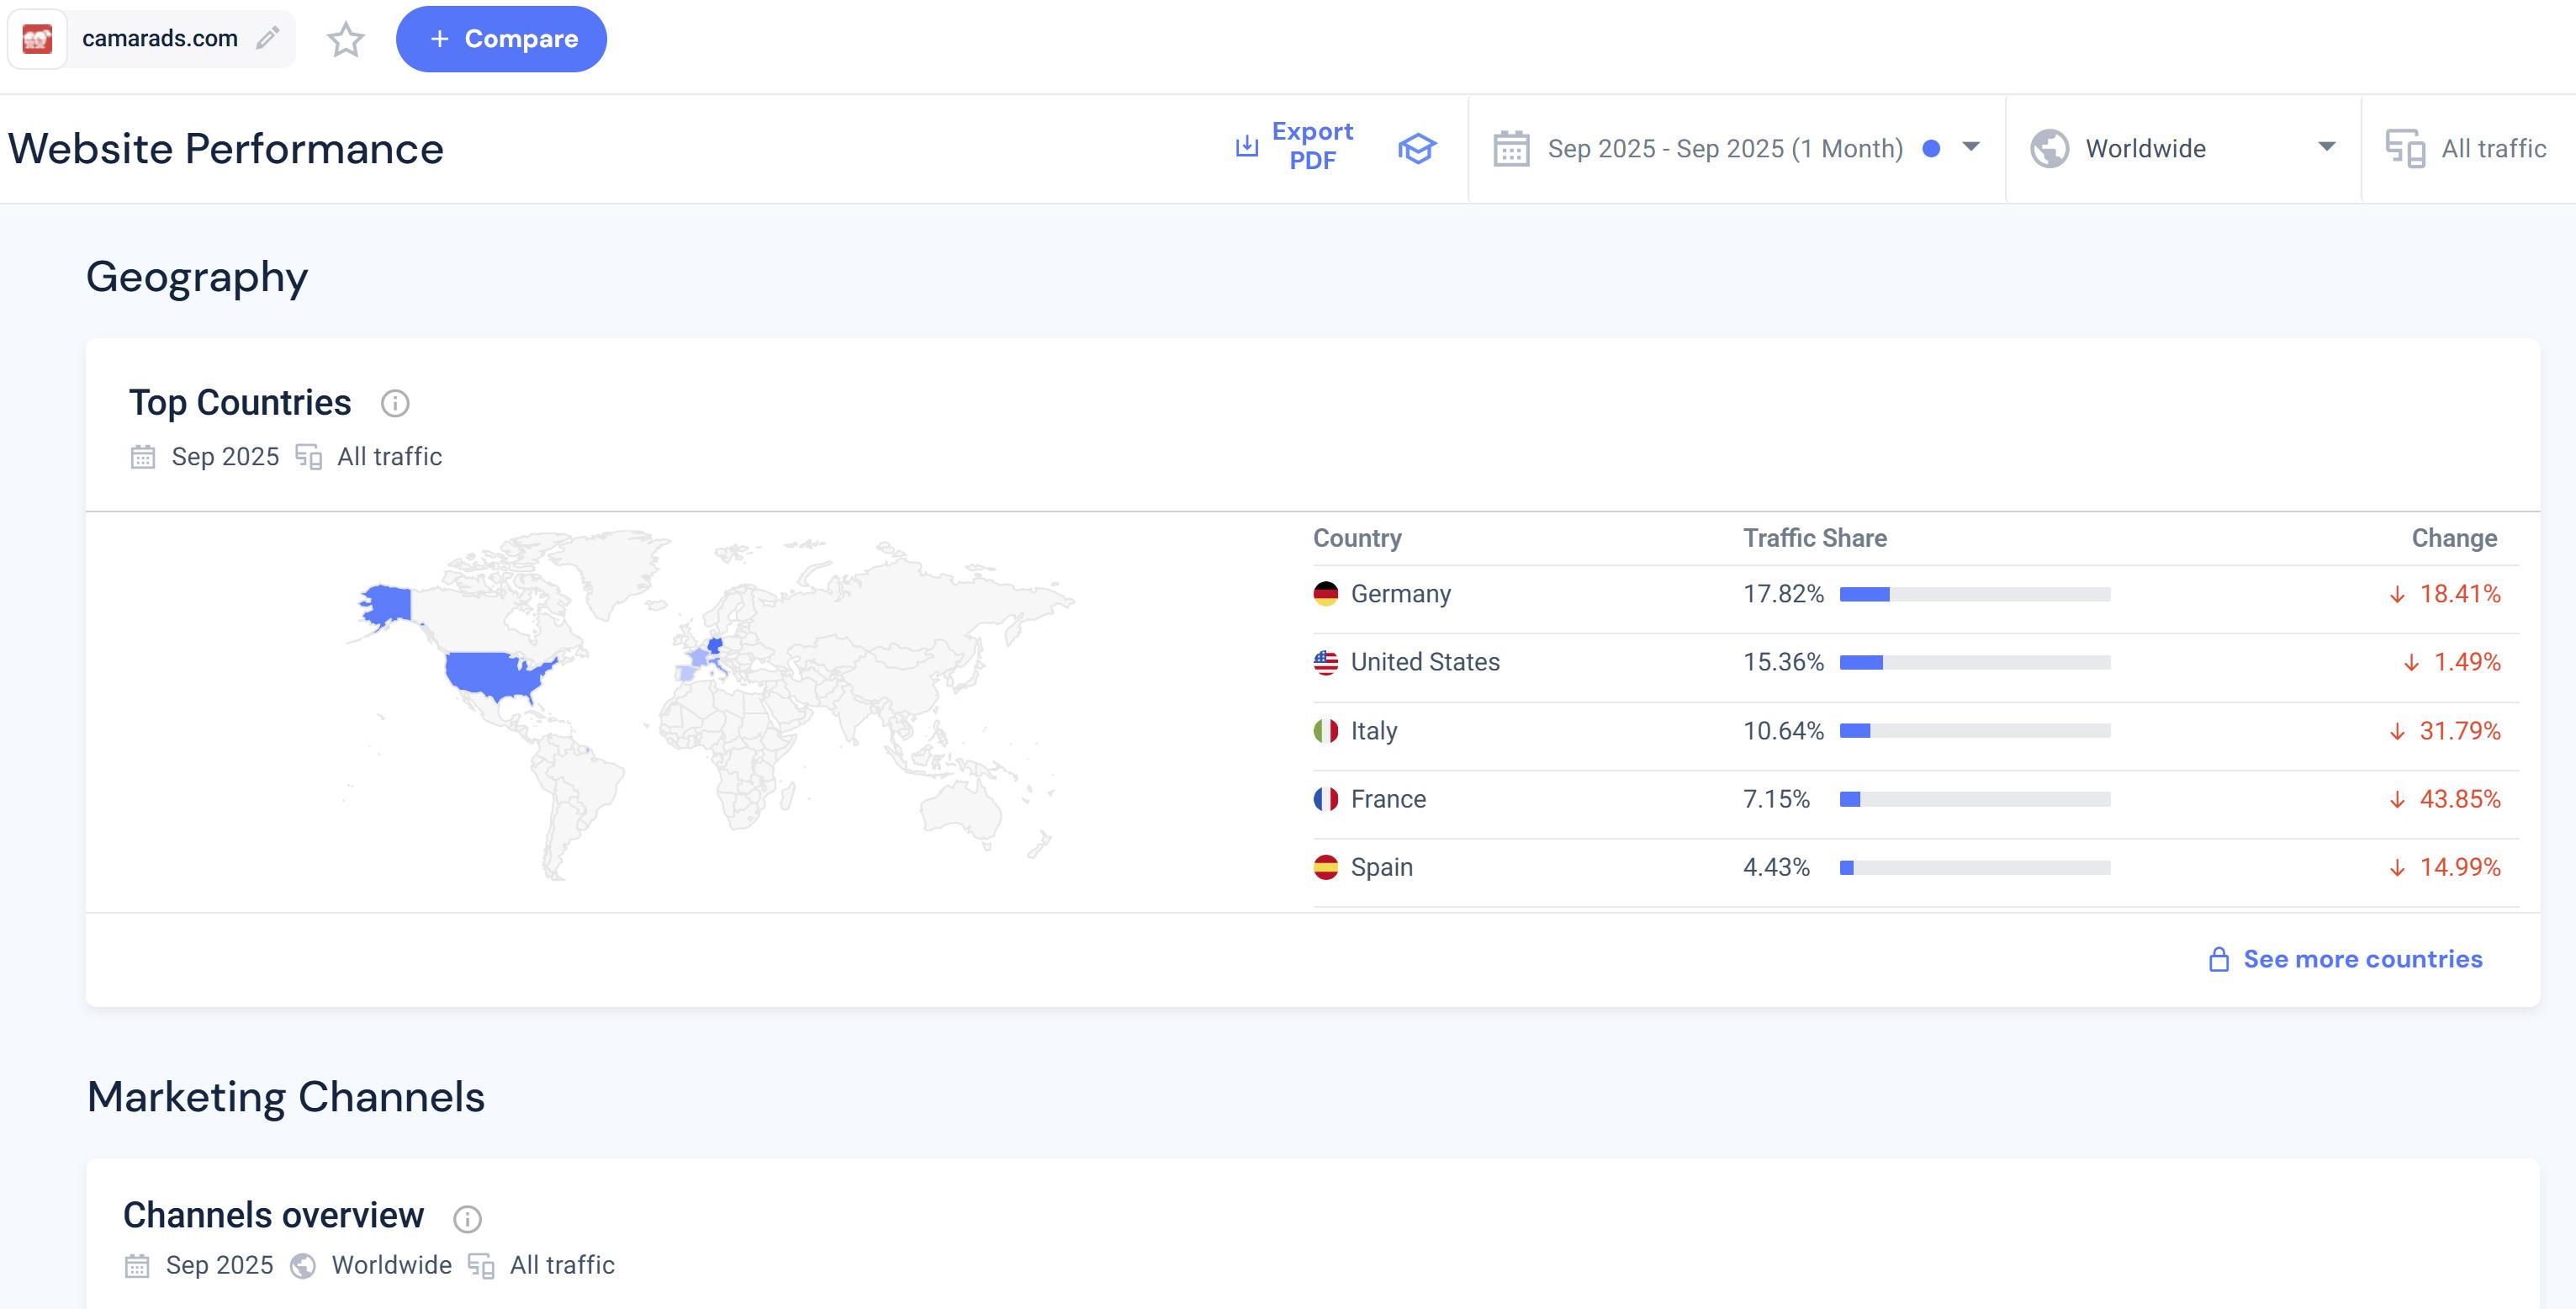Open the graduation cap learning icon

click(1416, 148)
